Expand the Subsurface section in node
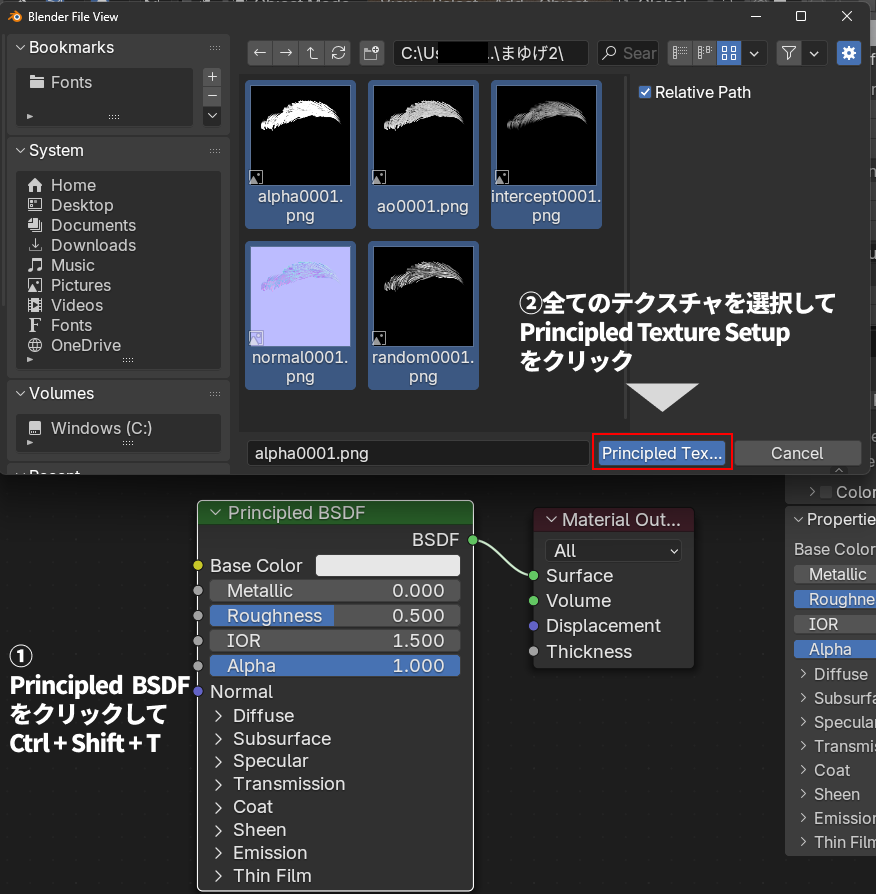The width and height of the screenshot is (876, 894). click(x=219, y=739)
